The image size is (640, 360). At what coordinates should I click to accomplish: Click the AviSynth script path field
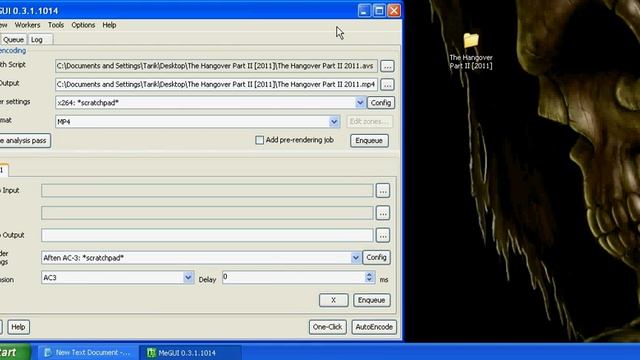[x=216, y=66]
